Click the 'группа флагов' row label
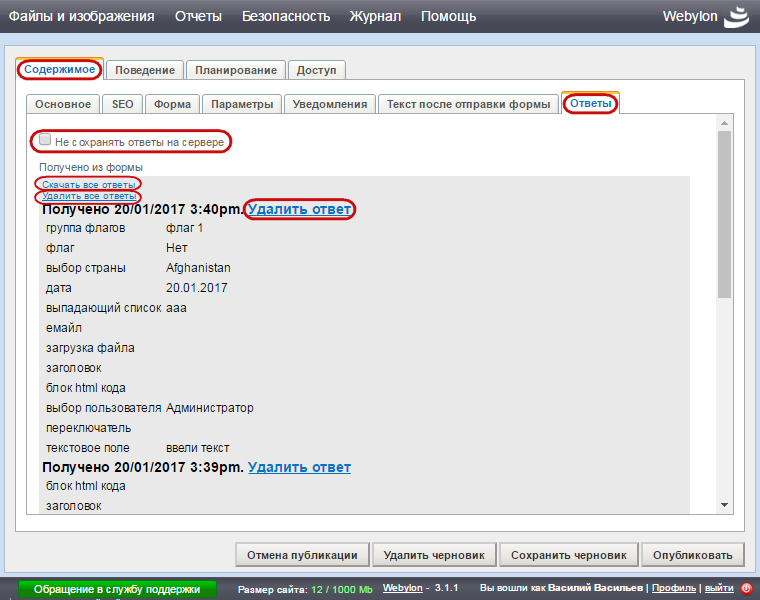Screen dimensions: 760x600 pos(86,228)
